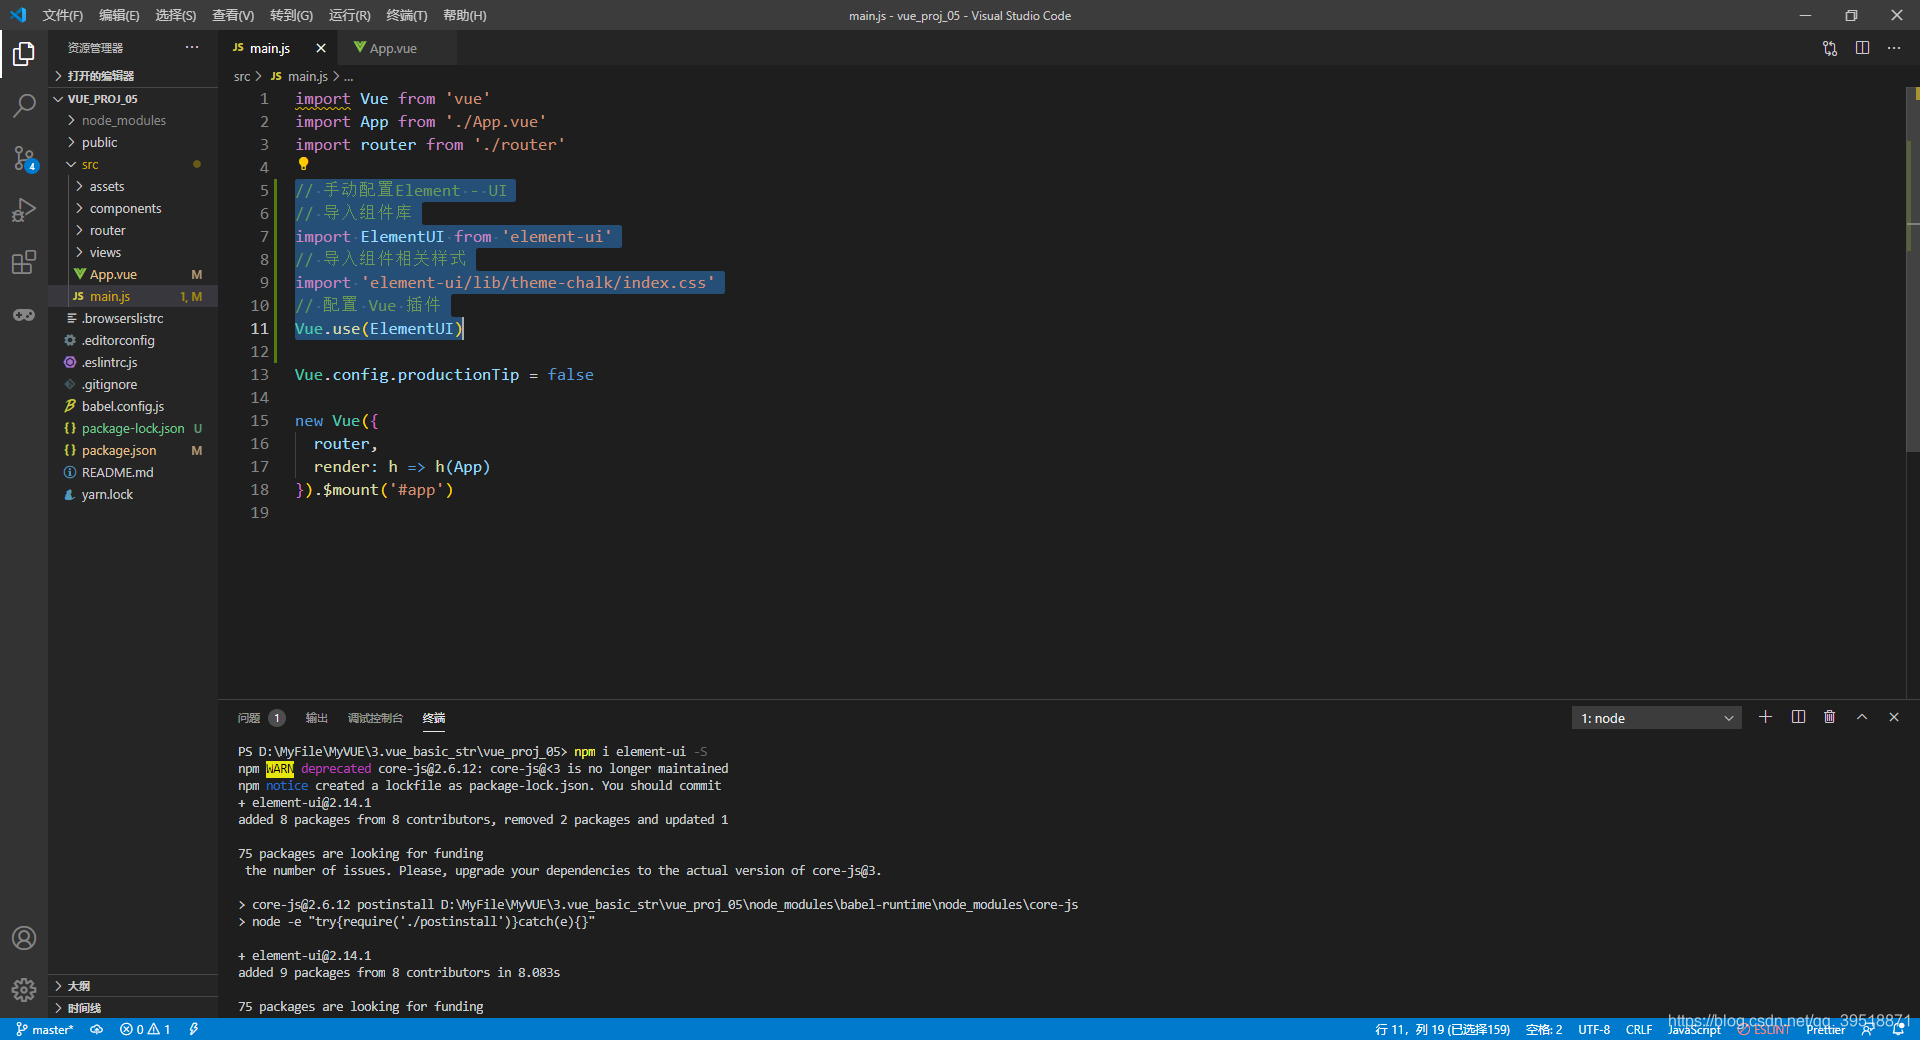Viewport: 1920px width, 1040px height.
Task: Expand the Timeline section
Action: pos(133,1008)
